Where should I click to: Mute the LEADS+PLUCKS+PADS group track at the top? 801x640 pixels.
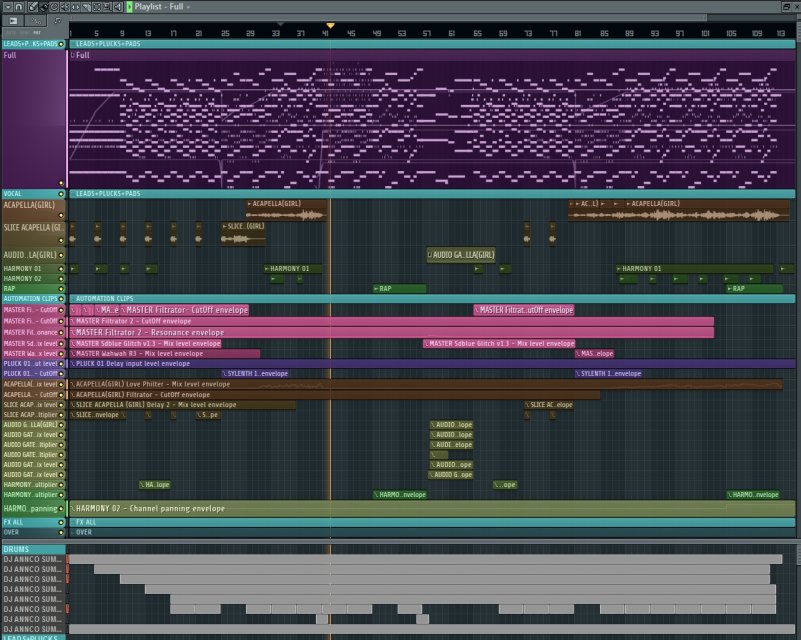61,44
